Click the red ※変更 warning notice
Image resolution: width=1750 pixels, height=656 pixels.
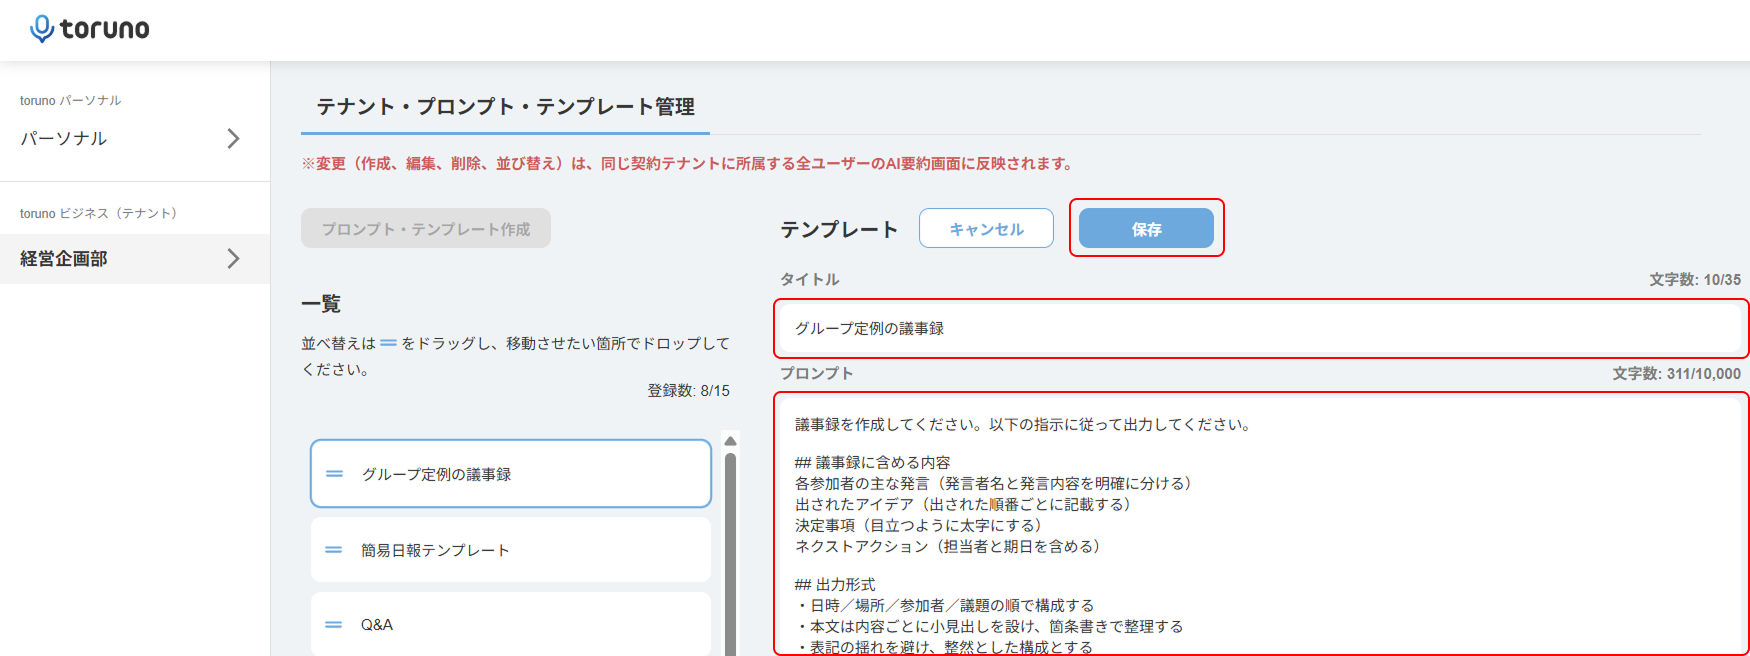click(x=687, y=164)
